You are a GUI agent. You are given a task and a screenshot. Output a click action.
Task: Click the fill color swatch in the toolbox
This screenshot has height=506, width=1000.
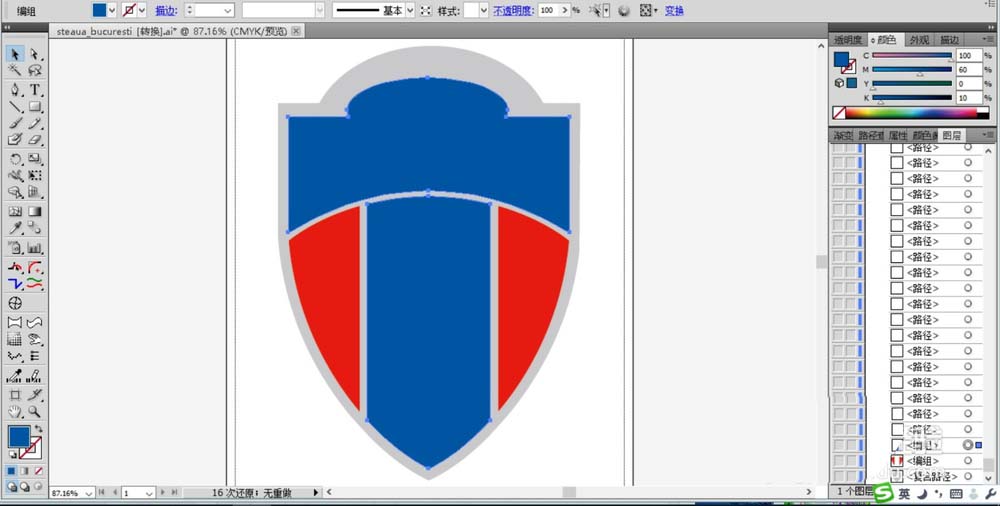[x=18, y=437]
